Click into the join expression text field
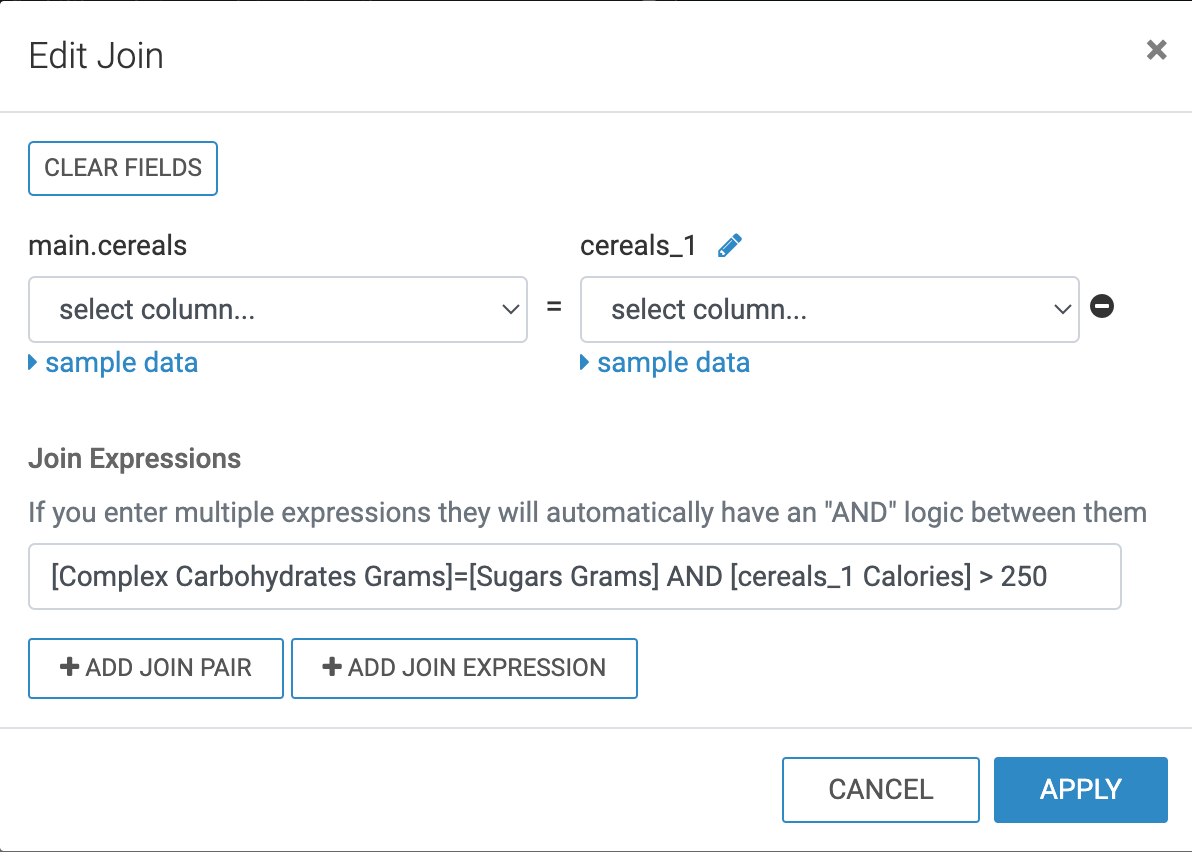This screenshot has width=1192, height=852. [575, 577]
